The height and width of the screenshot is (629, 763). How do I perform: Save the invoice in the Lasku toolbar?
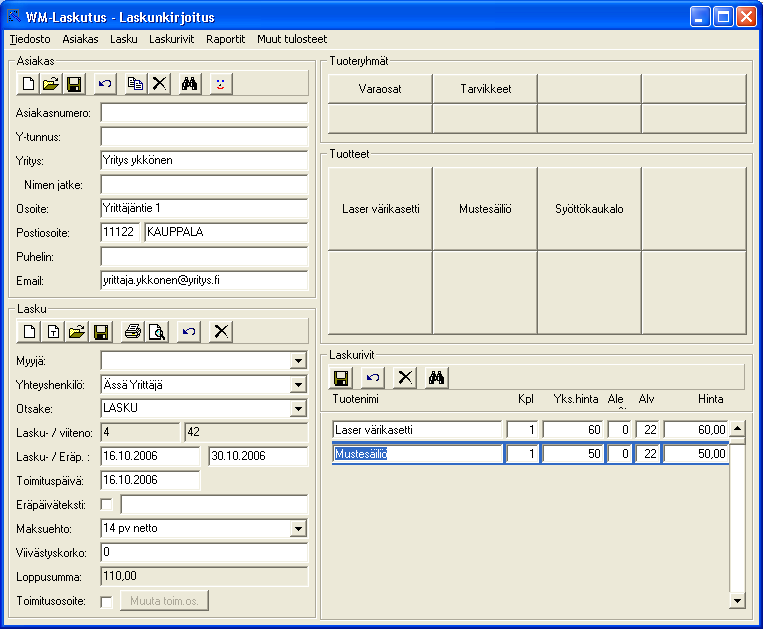coord(101,332)
